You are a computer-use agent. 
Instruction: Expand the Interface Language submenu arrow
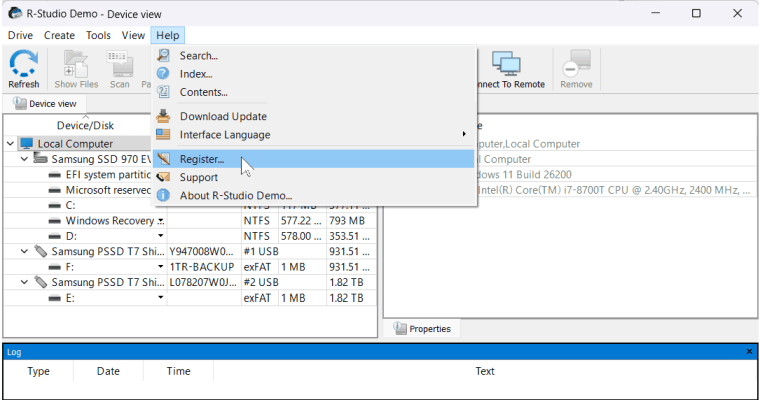(x=464, y=134)
